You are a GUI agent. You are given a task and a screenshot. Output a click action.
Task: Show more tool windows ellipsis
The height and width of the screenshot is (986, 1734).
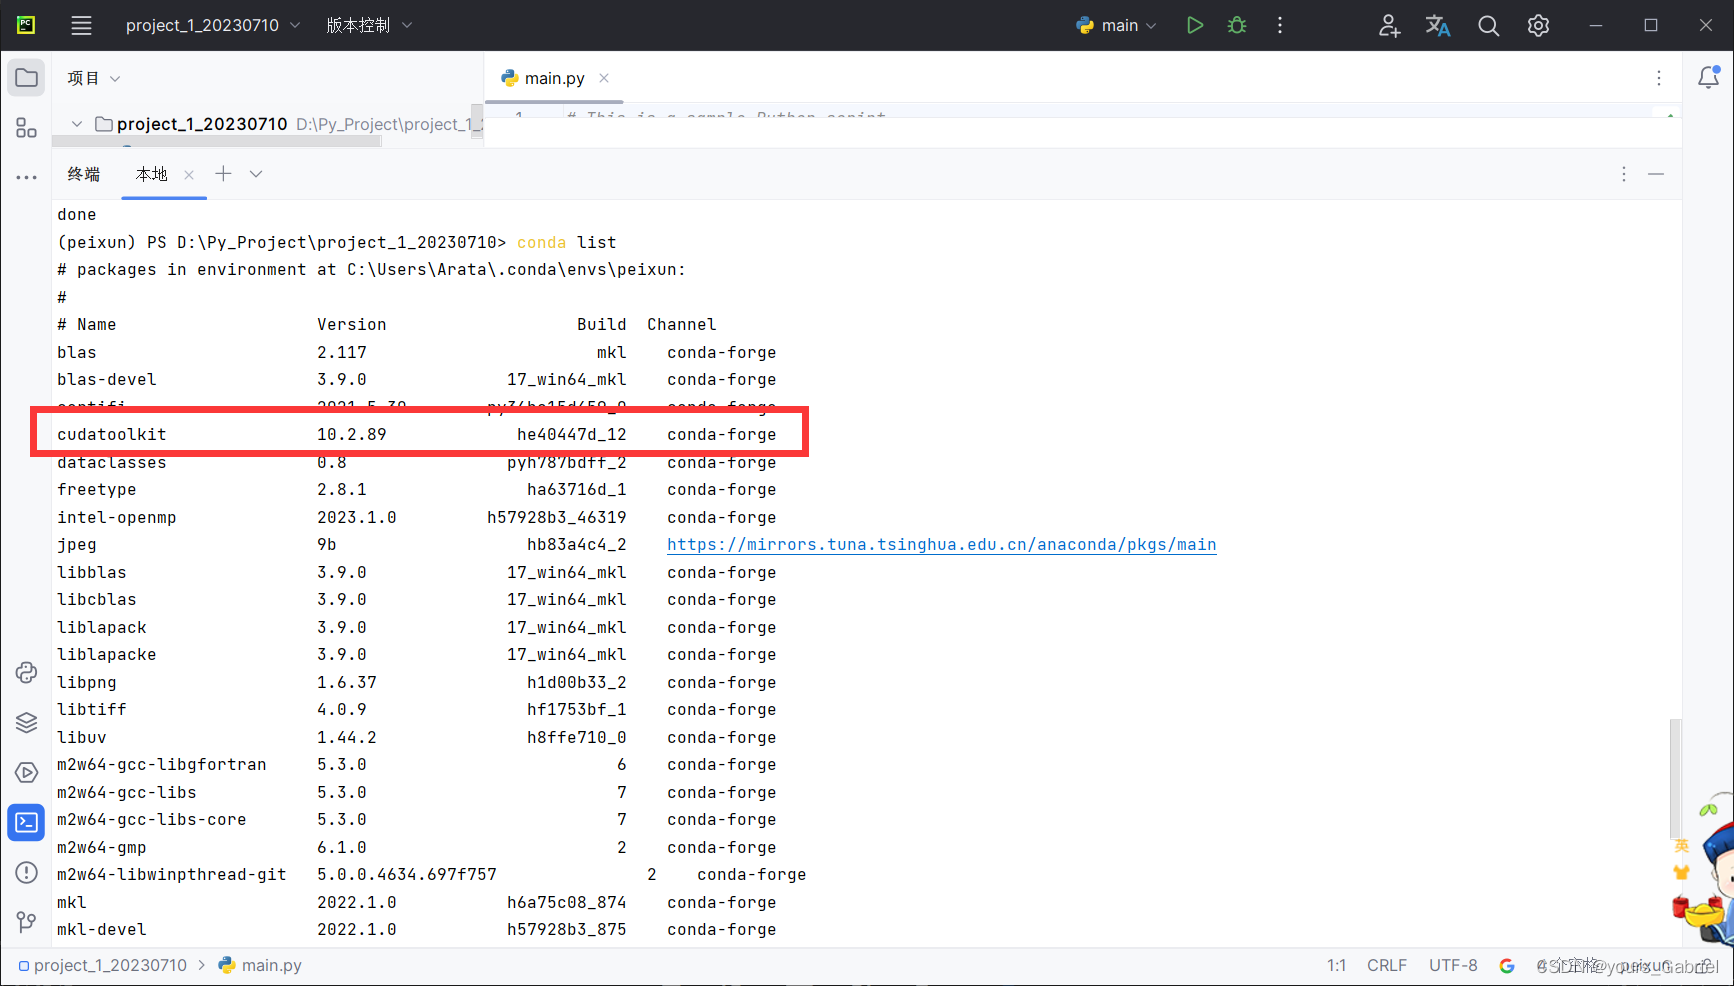(27, 178)
